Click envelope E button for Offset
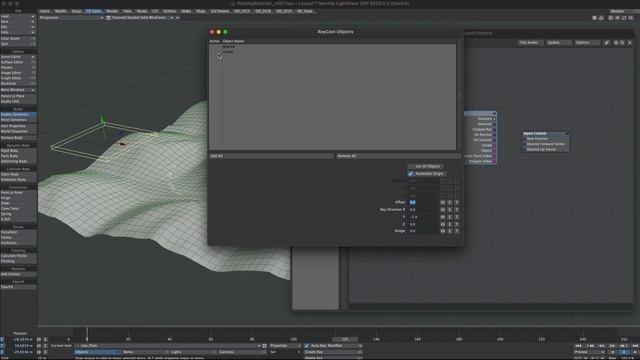640x360 pixels. (x=450, y=202)
